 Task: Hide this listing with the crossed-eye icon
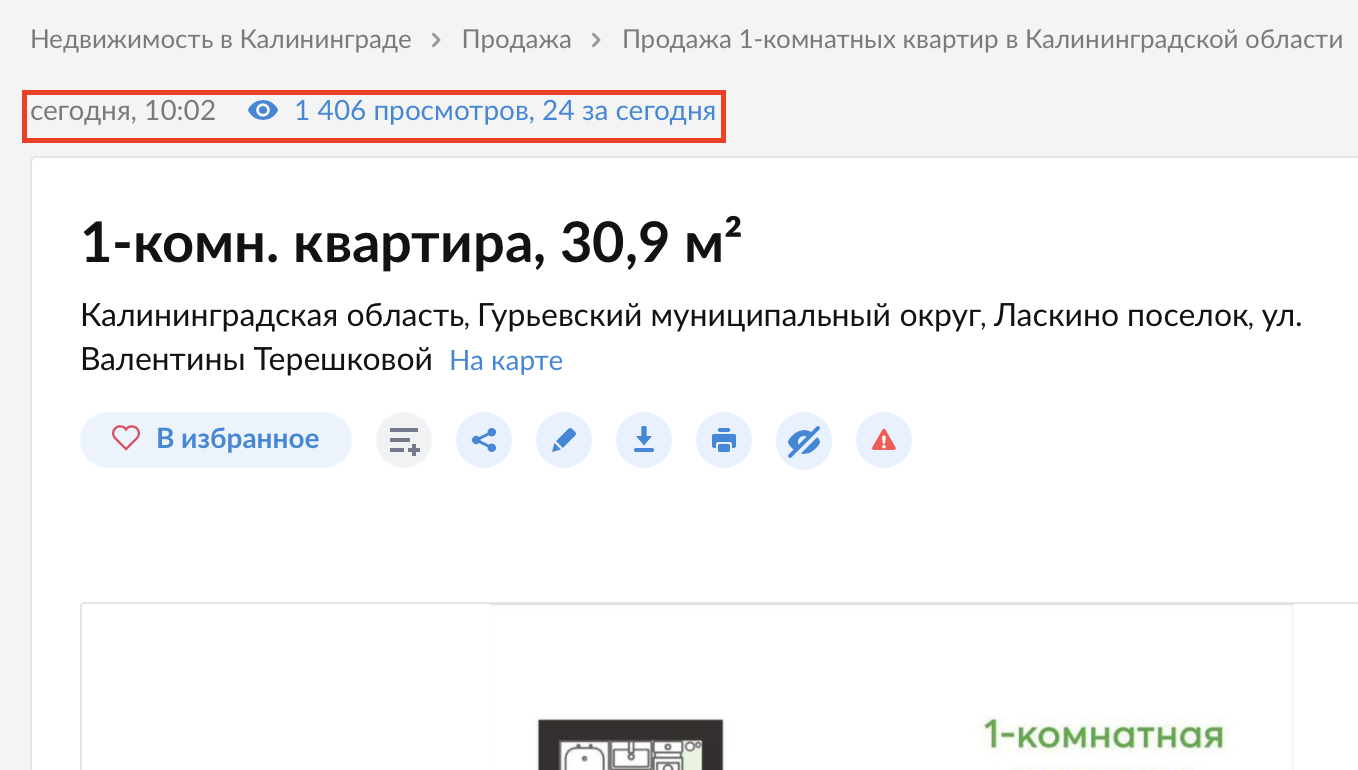pyautogui.click(x=804, y=440)
